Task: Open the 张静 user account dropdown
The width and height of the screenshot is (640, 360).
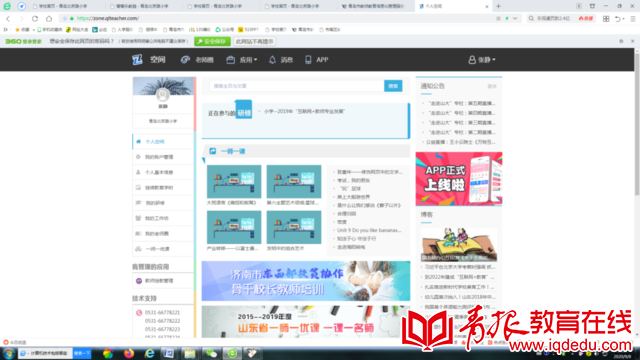Action: [482, 60]
